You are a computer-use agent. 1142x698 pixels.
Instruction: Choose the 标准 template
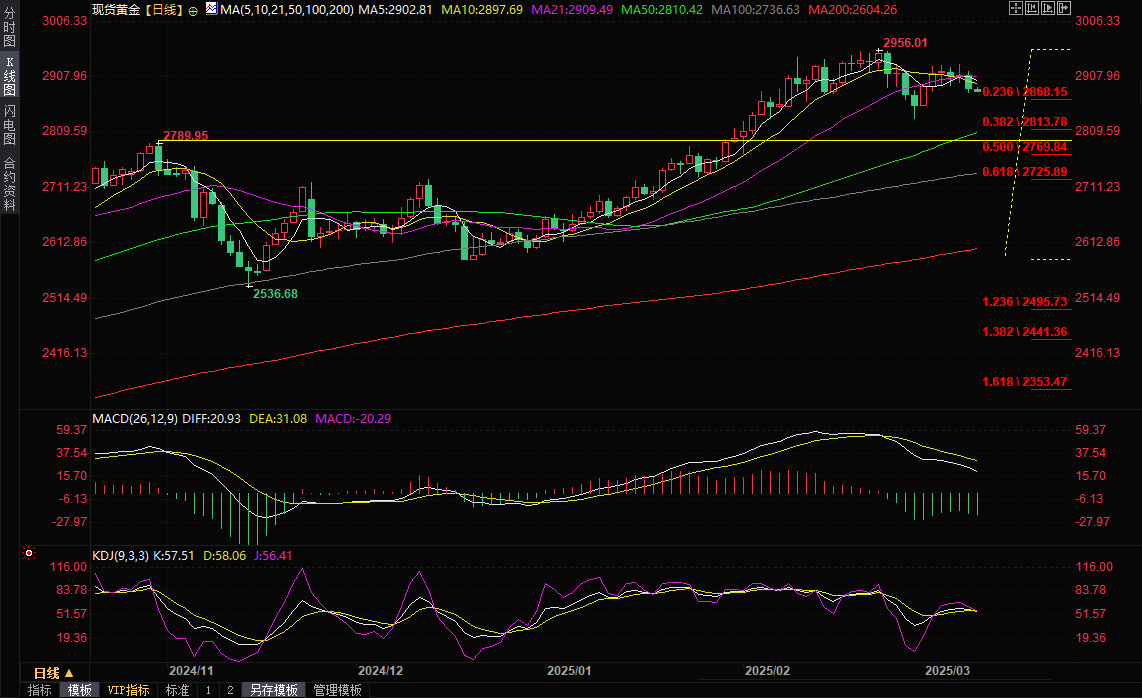(177, 690)
